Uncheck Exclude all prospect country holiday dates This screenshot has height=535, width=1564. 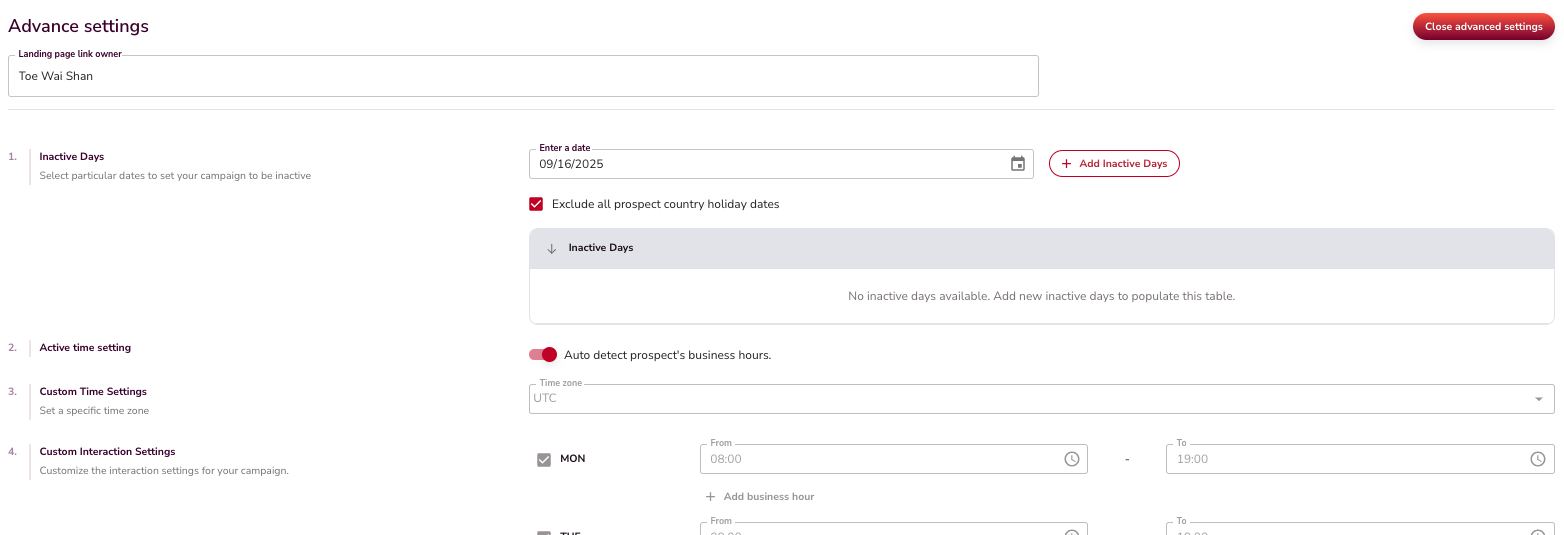[x=537, y=204]
